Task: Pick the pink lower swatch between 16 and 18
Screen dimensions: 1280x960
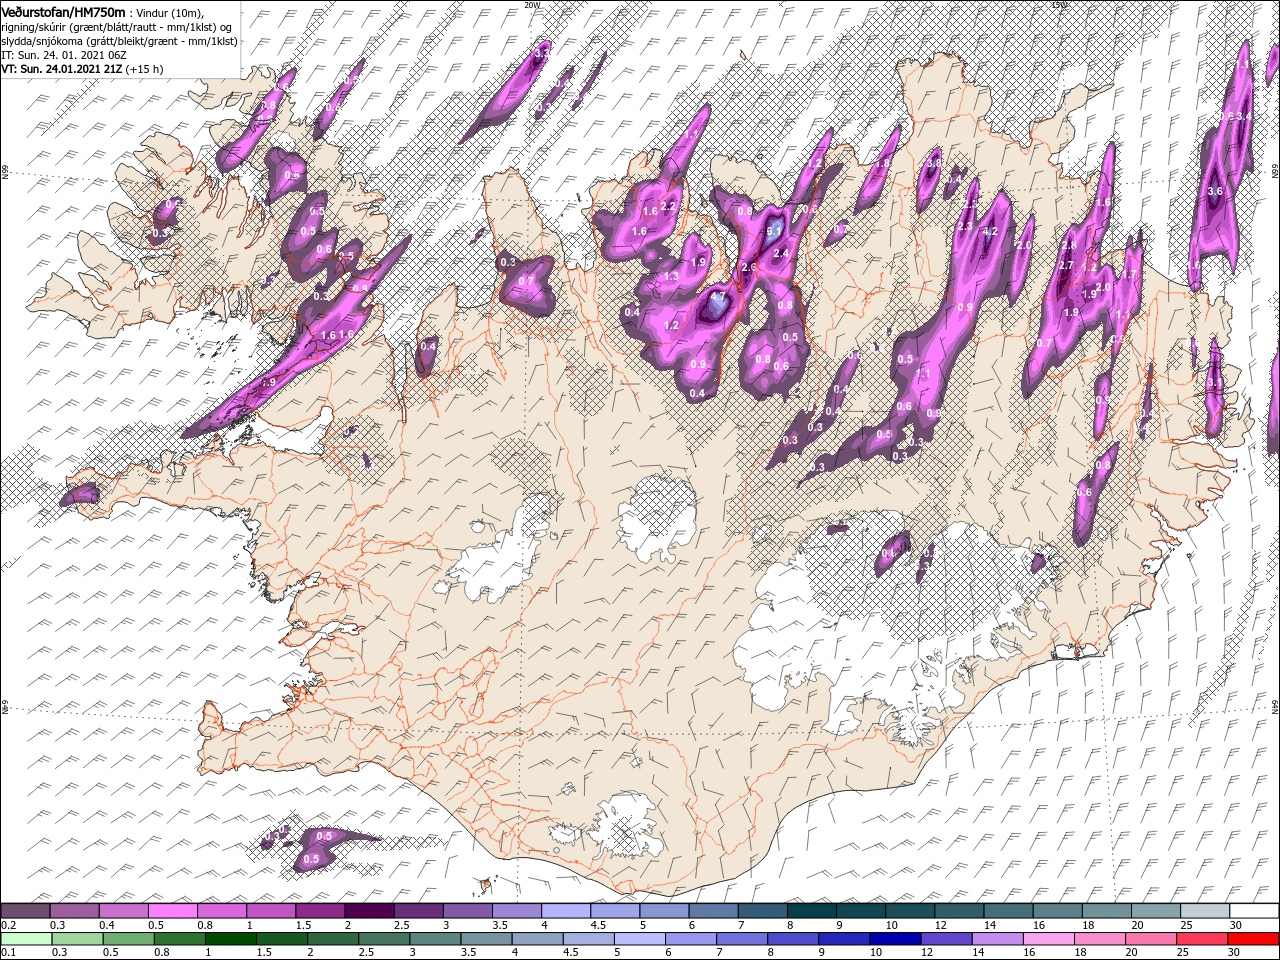Action: [1047, 938]
